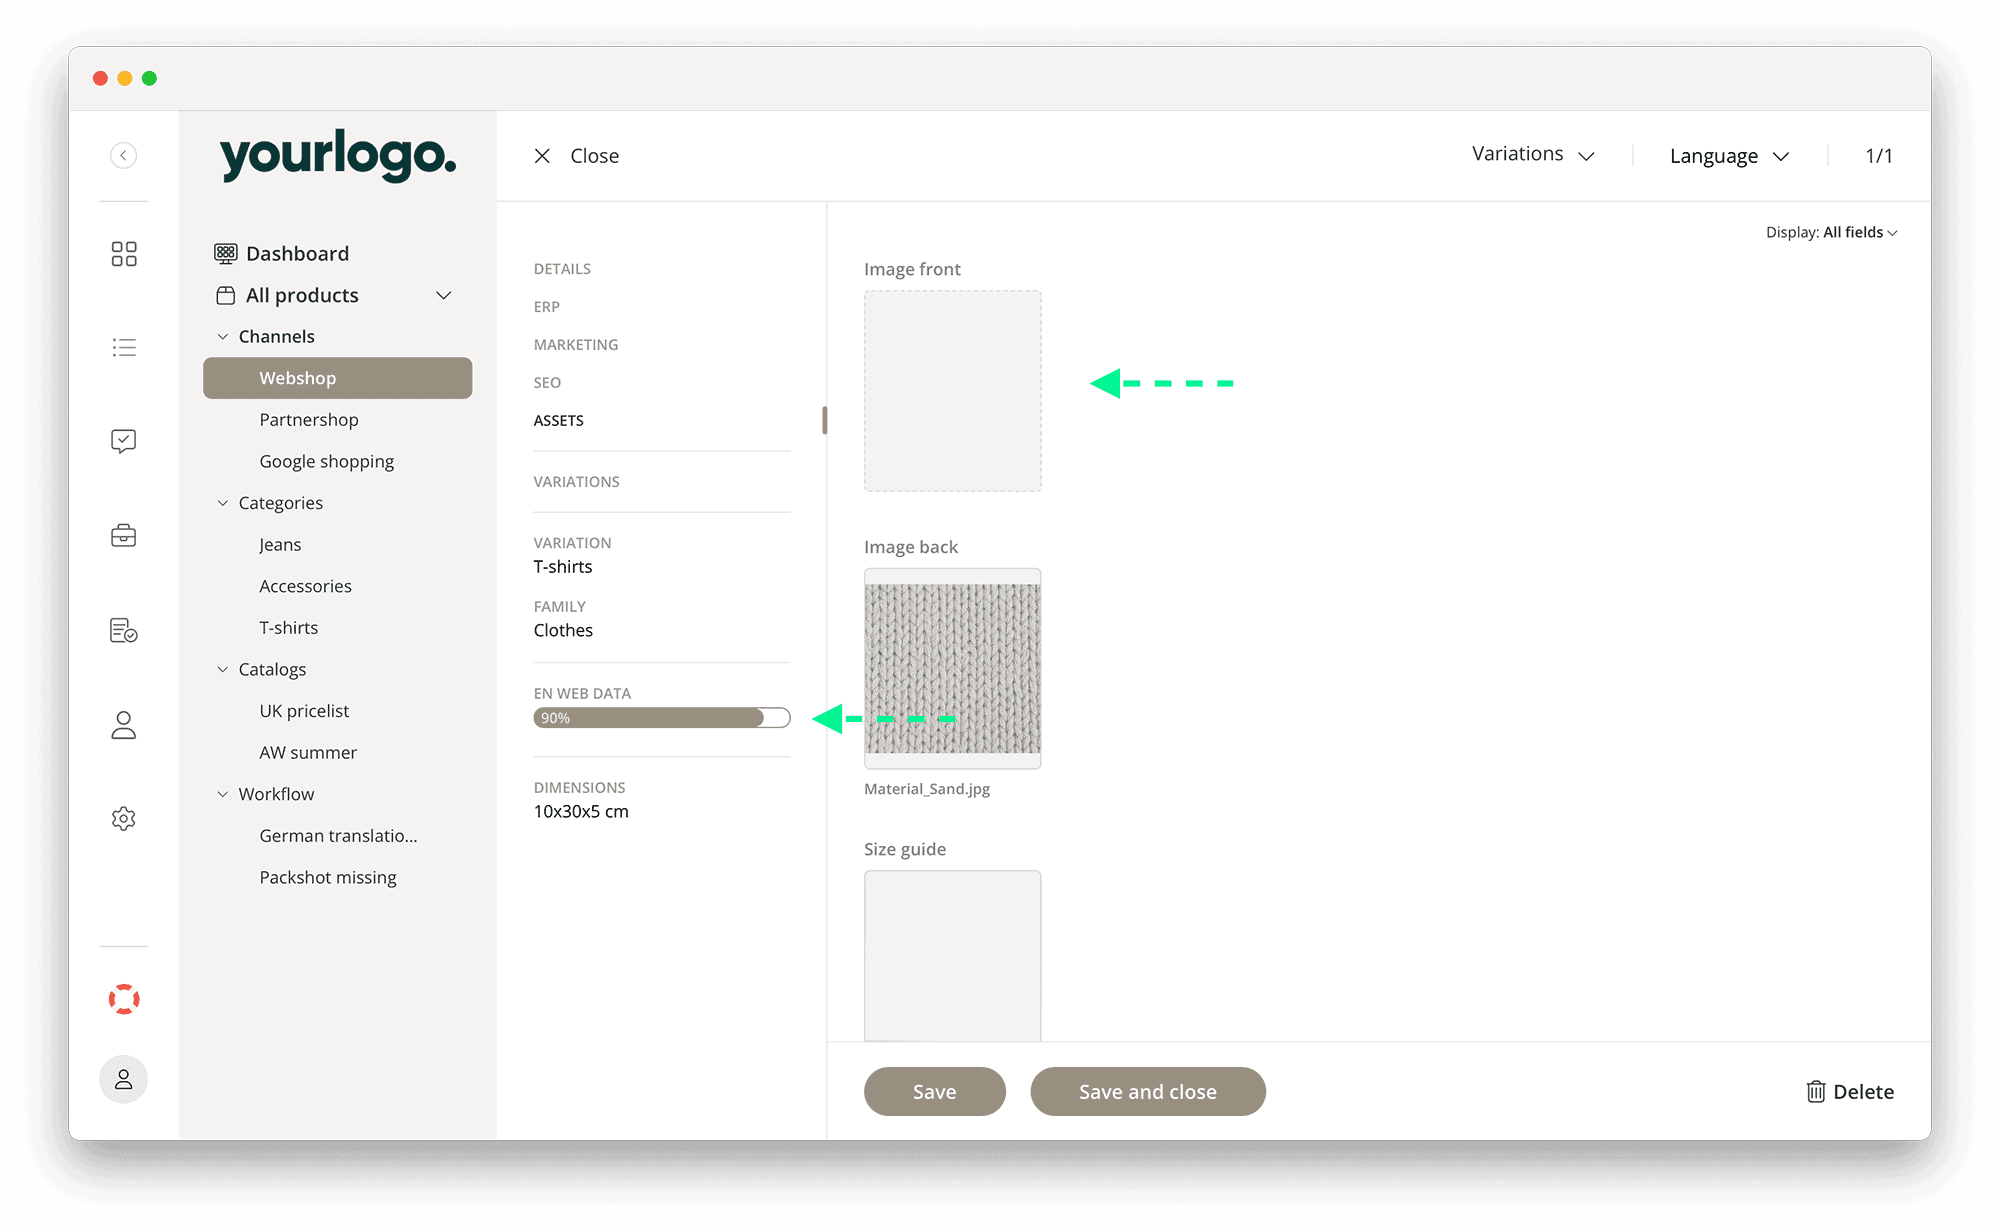Screen dimensions: 2000x1231
Task: Toggle the EN WEB DATA completeness switch
Action: click(x=775, y=717)
